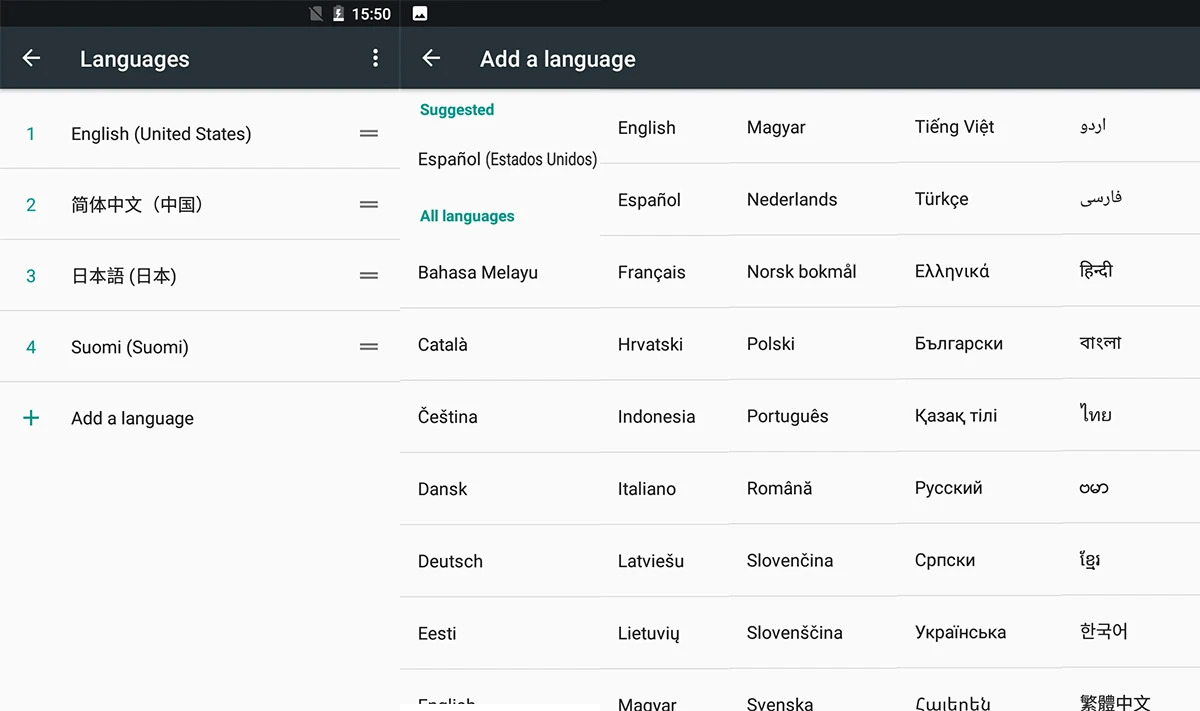Click the reorder handle beside 日本語 (日本)
1200x711 pixels.
point(369,275)
